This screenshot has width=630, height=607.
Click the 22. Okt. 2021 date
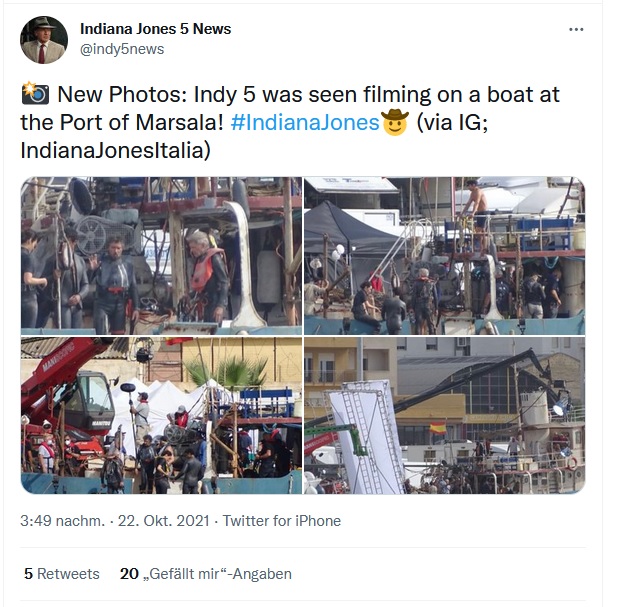pyautogui.click(x=164, y=521)
